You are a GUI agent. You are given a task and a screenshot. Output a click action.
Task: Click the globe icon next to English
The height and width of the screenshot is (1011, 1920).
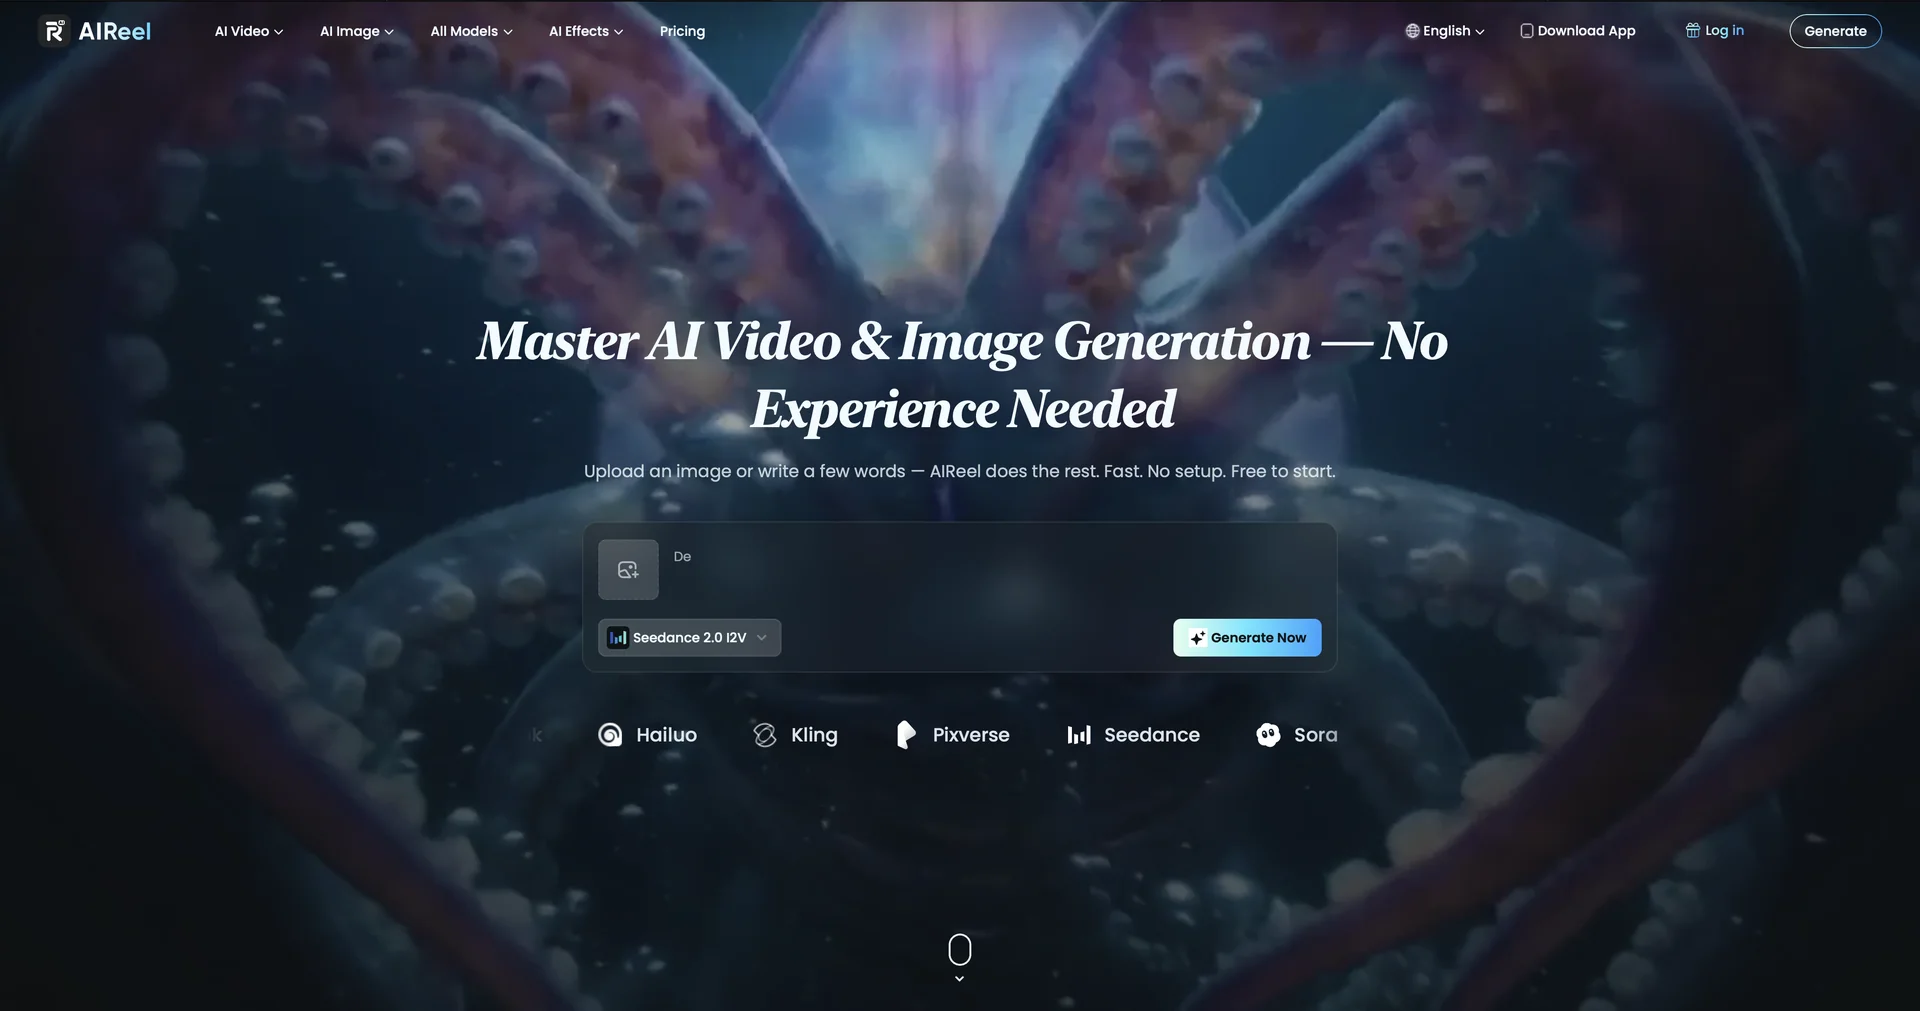[x=1413, y=30]
